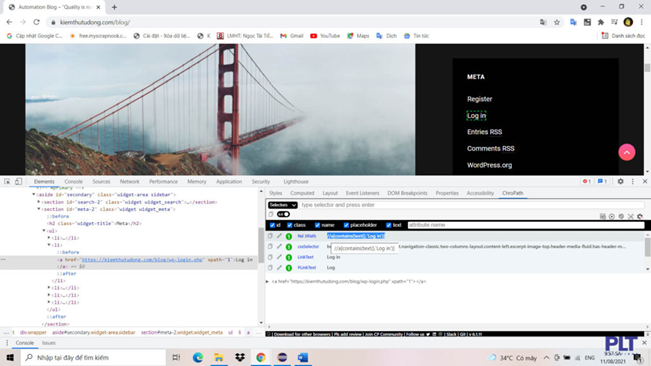The height and width of the screenshot is (366, 651).
Task: Click the attribute name input field
Action: point(526,225)
